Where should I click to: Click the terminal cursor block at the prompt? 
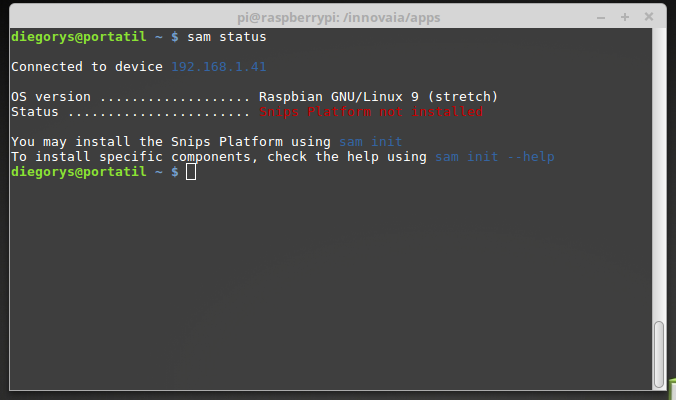191,172
